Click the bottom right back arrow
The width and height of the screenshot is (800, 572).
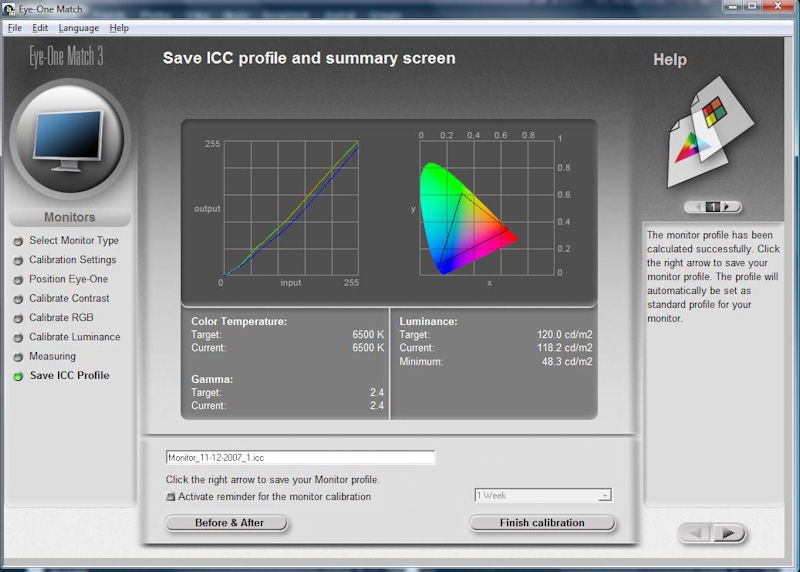click(x=695, y=534)
